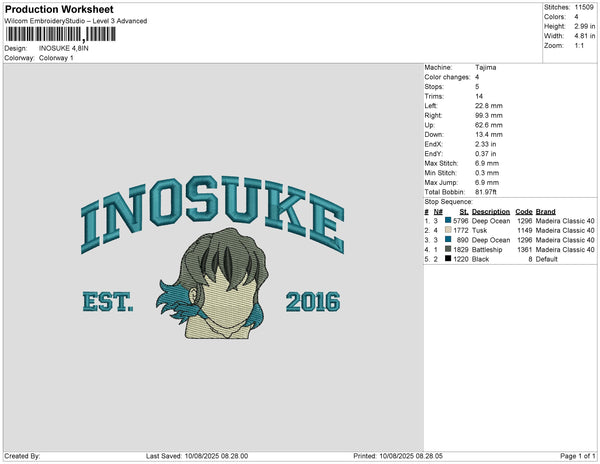The image size is (600, 464).
Task: Click the 'Printed: 10/08/2025 08.28.05' footer
Action: (398, 456)
